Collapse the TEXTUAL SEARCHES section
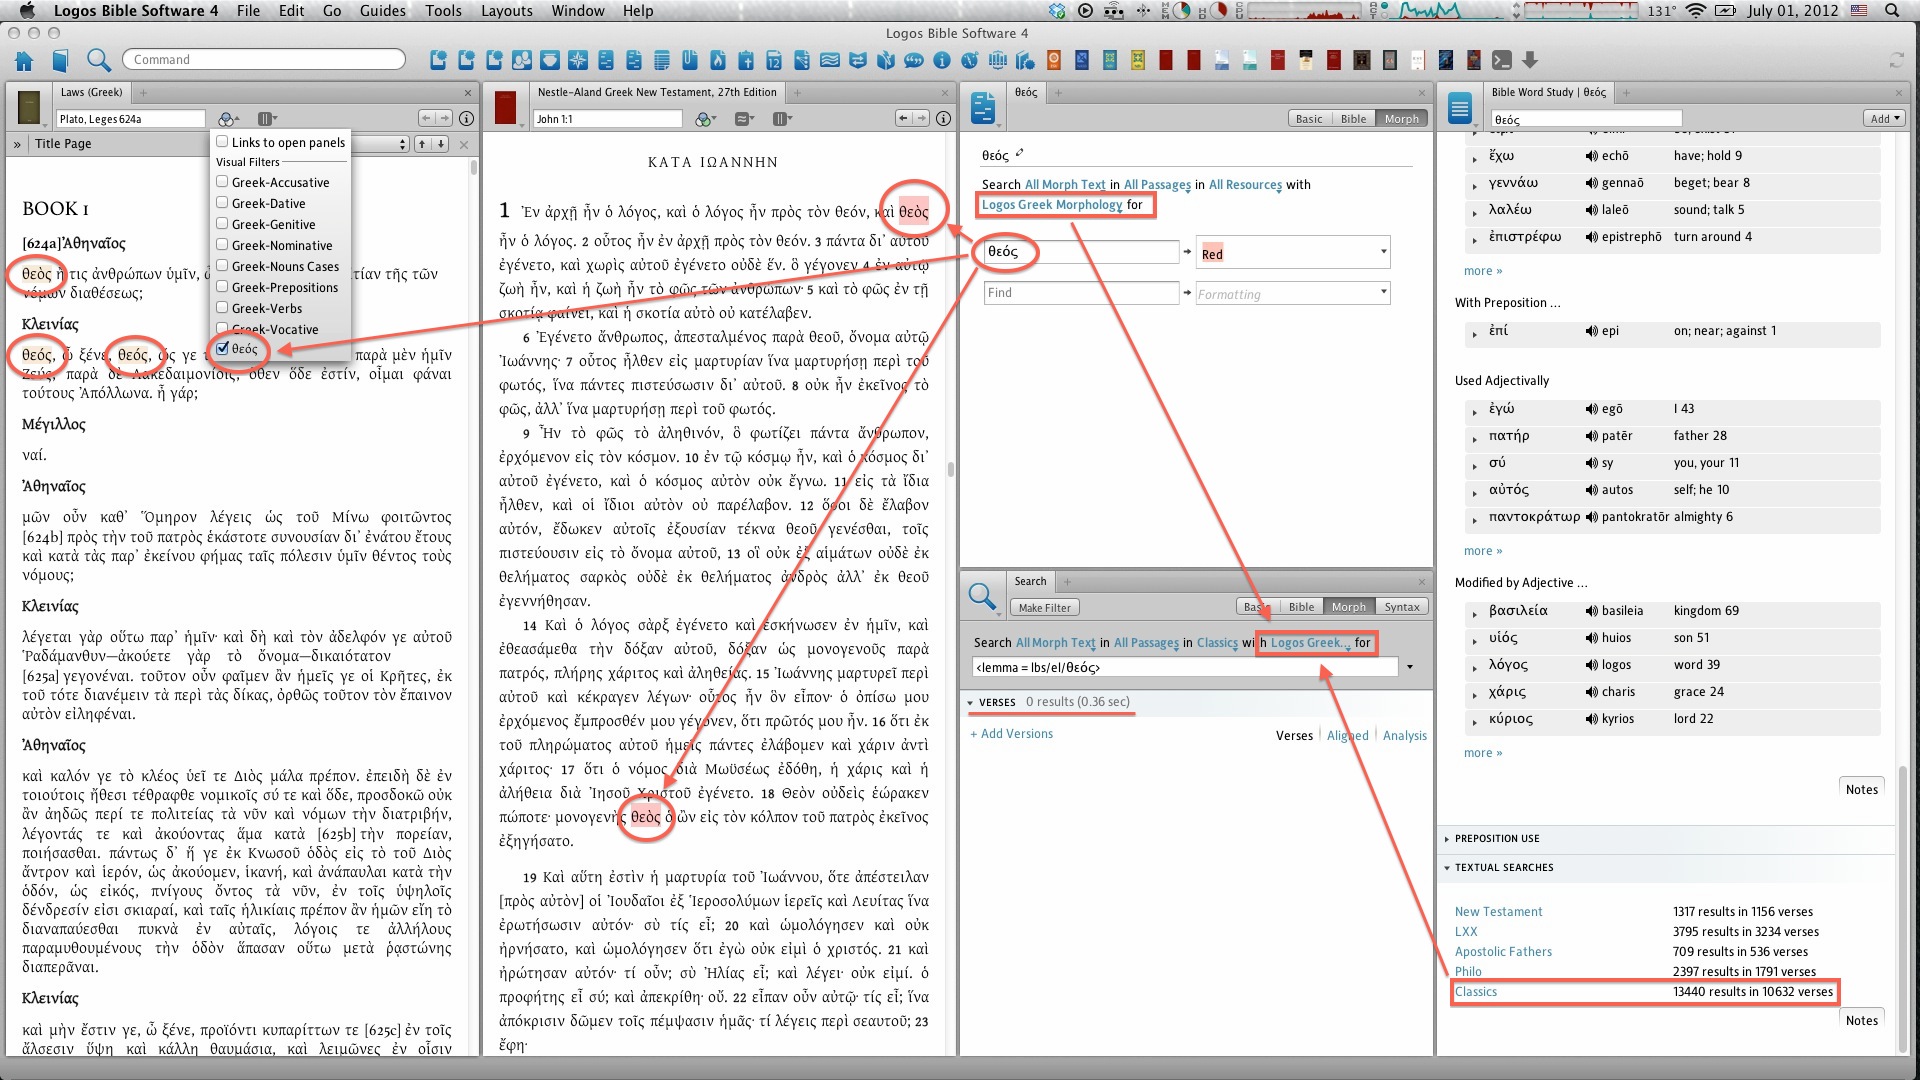Viewport: 1920px width, 1080px height. click(1447, 868)
